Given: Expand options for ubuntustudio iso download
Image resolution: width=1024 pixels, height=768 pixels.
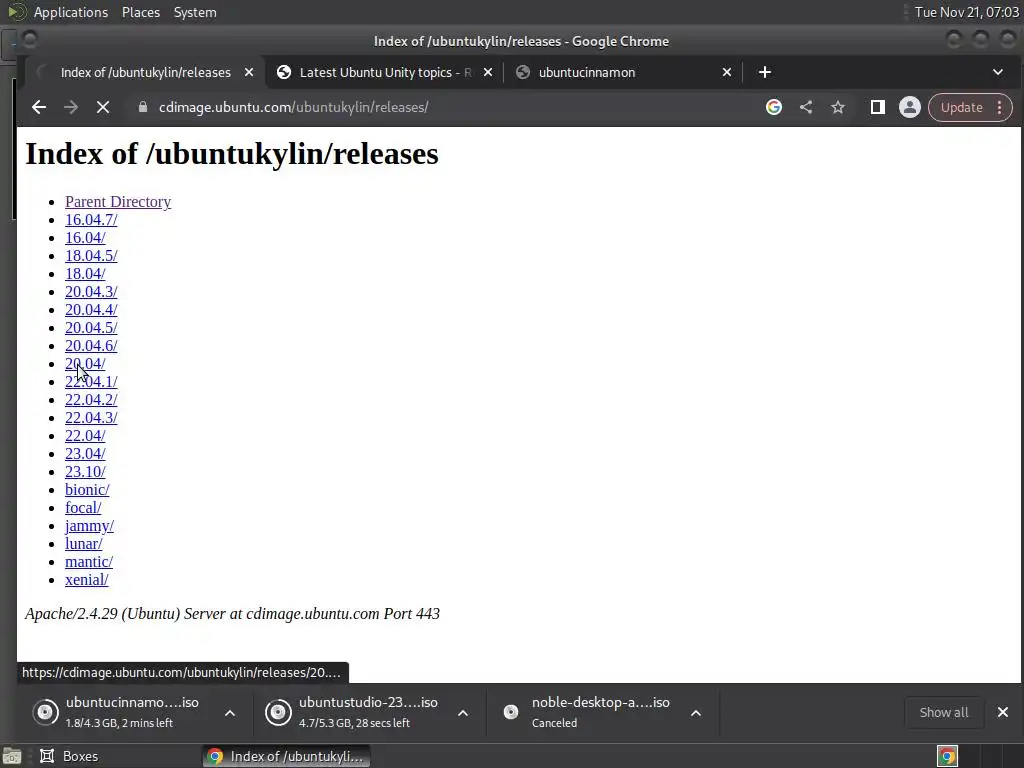Looking at the screenshot, I should coord(463,712).
